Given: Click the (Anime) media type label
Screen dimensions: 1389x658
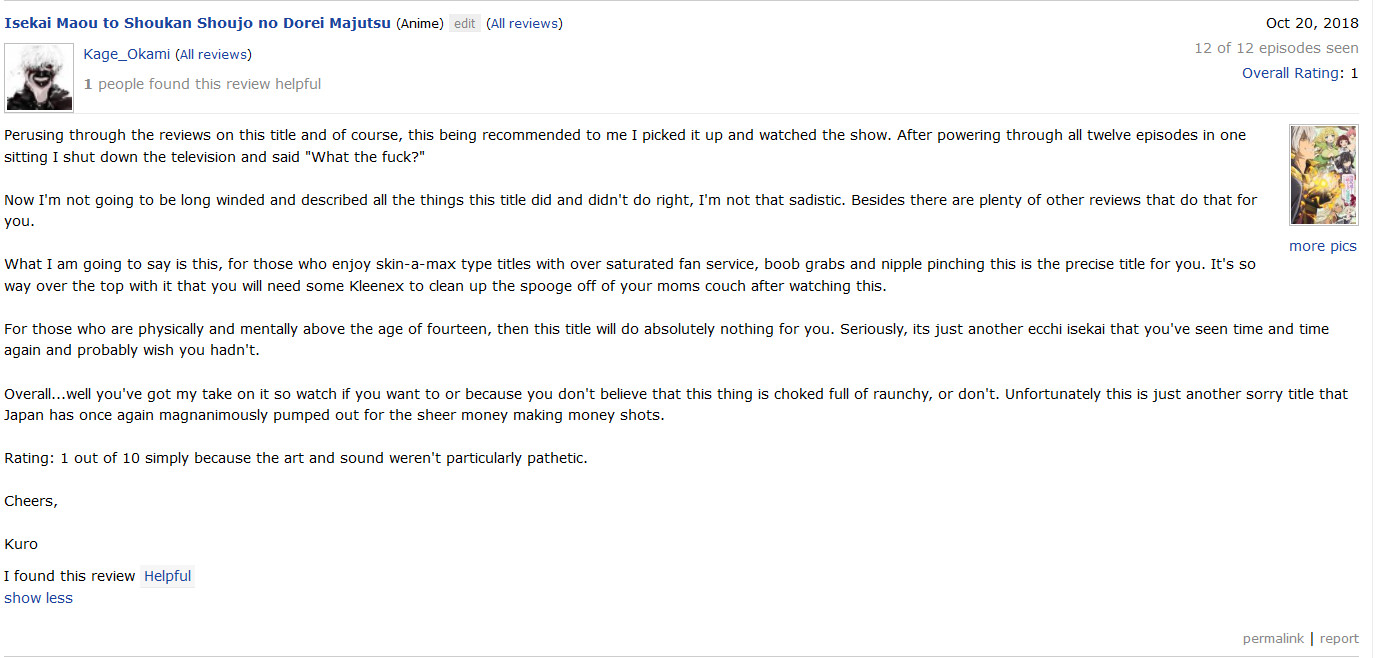Looking at the screenshot, I should [x=420, y=24].
